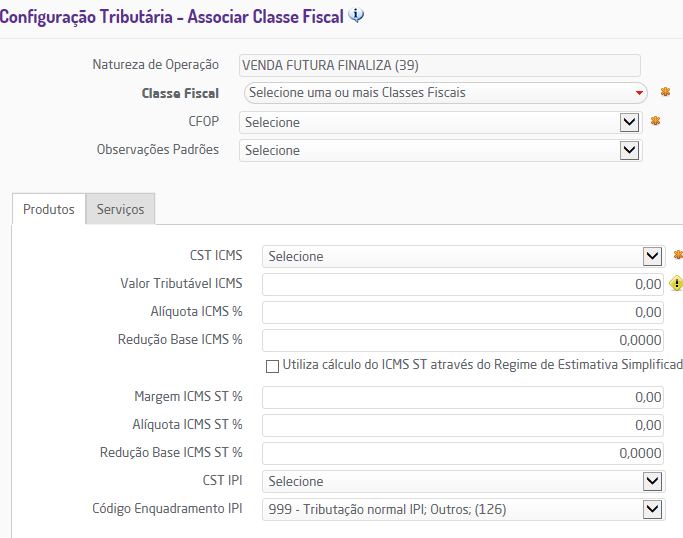683x538 pixels.
Task: Select the Produtos tab
Action: tap(49, 209)
